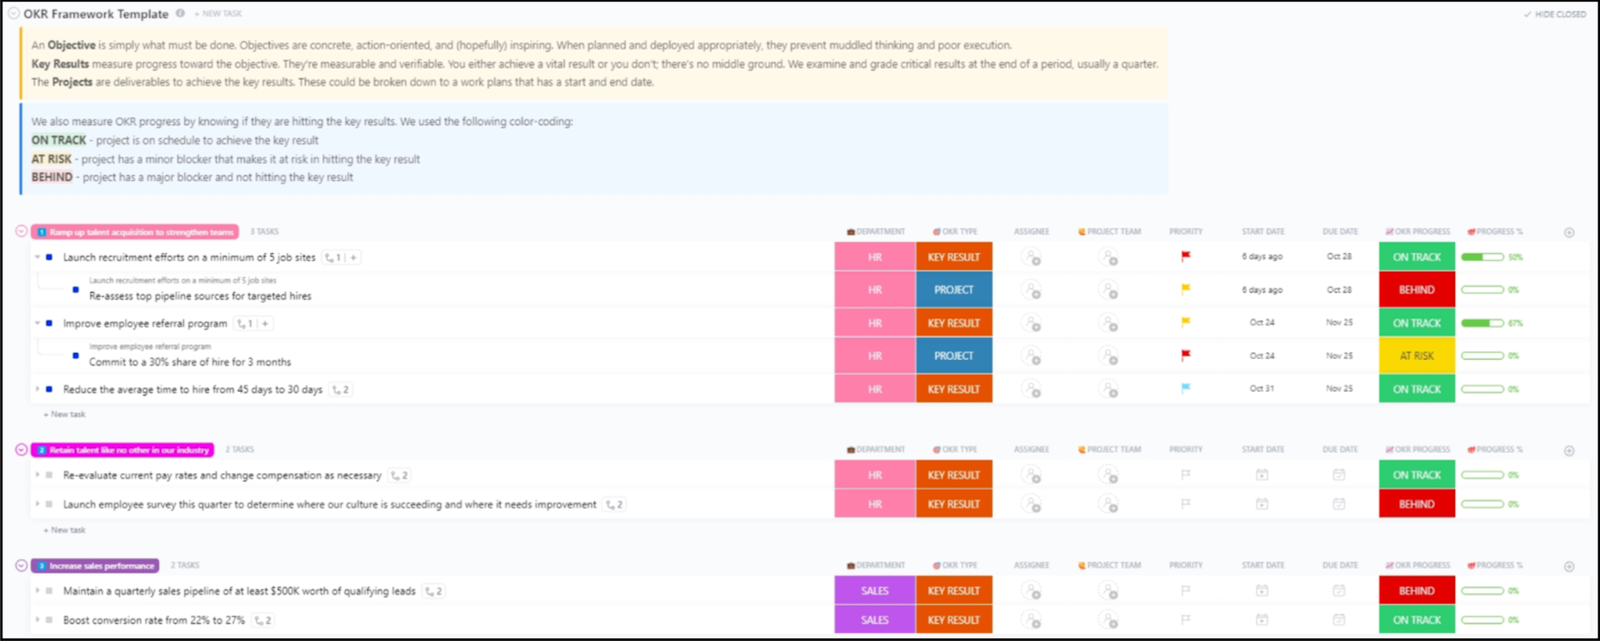Set project team for Commit to 30% share

click(x=1109, y=355)
